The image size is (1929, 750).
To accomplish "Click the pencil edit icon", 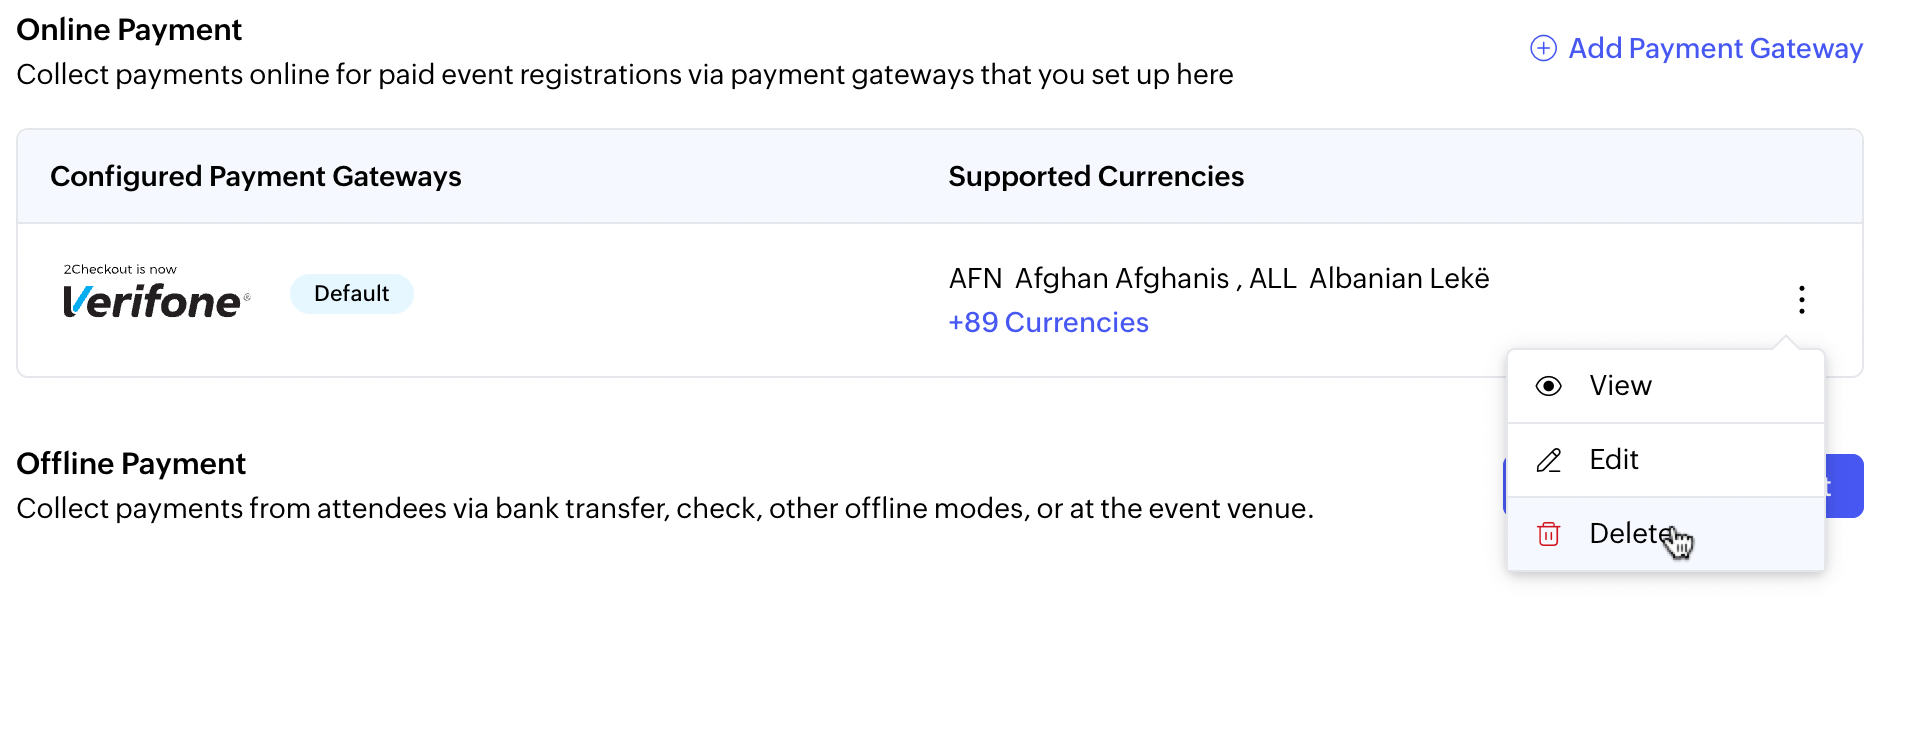I will pyautogui.click(x=1548, y=460).
